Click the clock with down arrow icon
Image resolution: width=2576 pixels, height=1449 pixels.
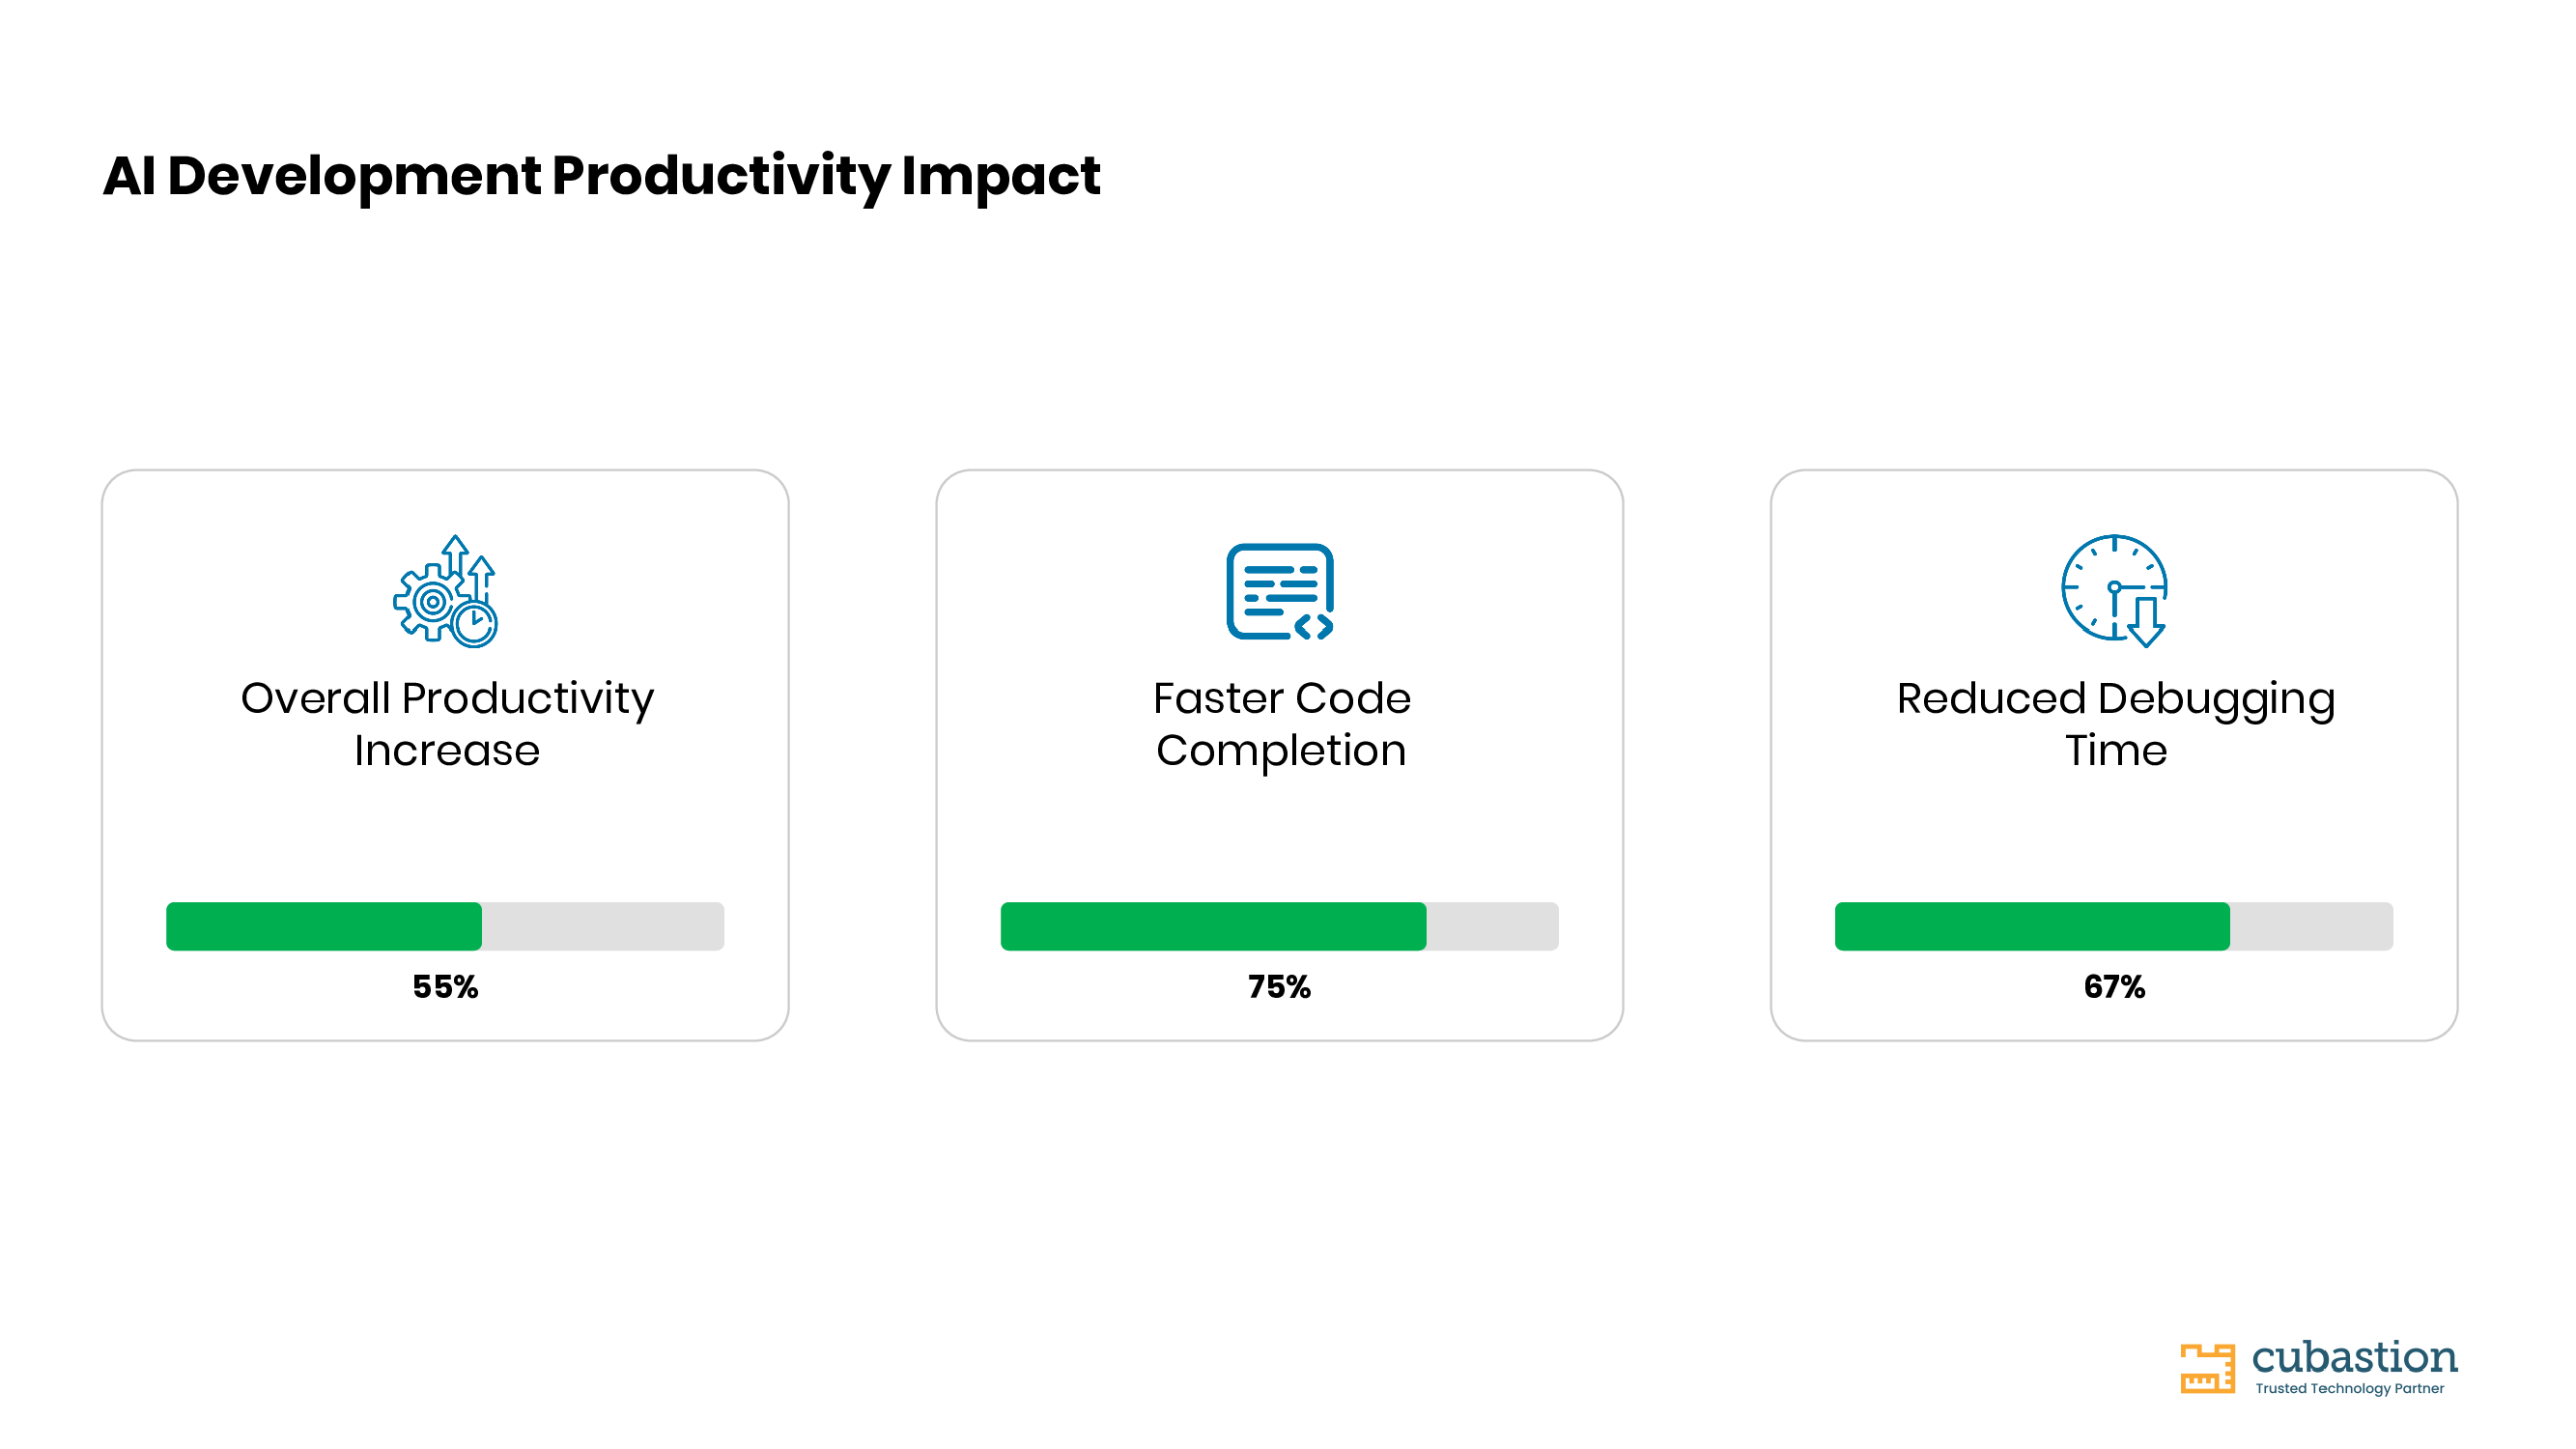(2114, 591)
